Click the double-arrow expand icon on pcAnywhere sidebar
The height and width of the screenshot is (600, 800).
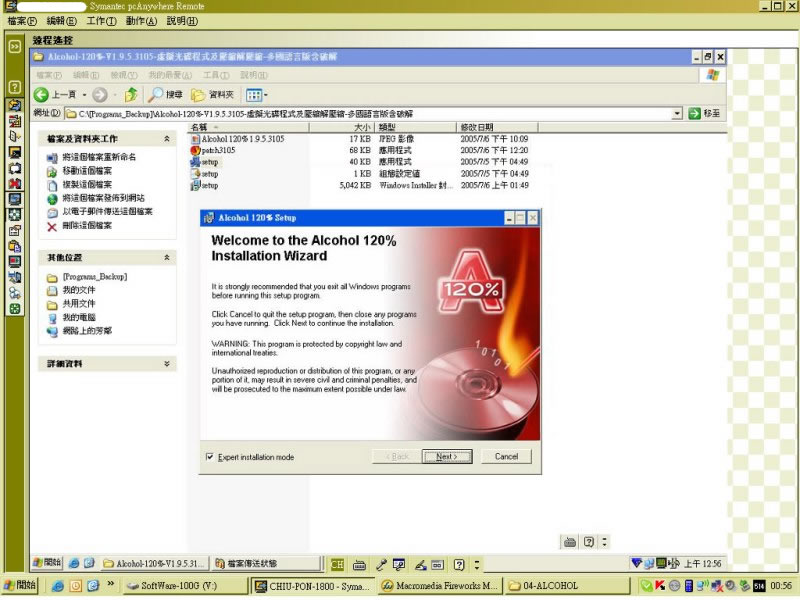tap(15, 47)
